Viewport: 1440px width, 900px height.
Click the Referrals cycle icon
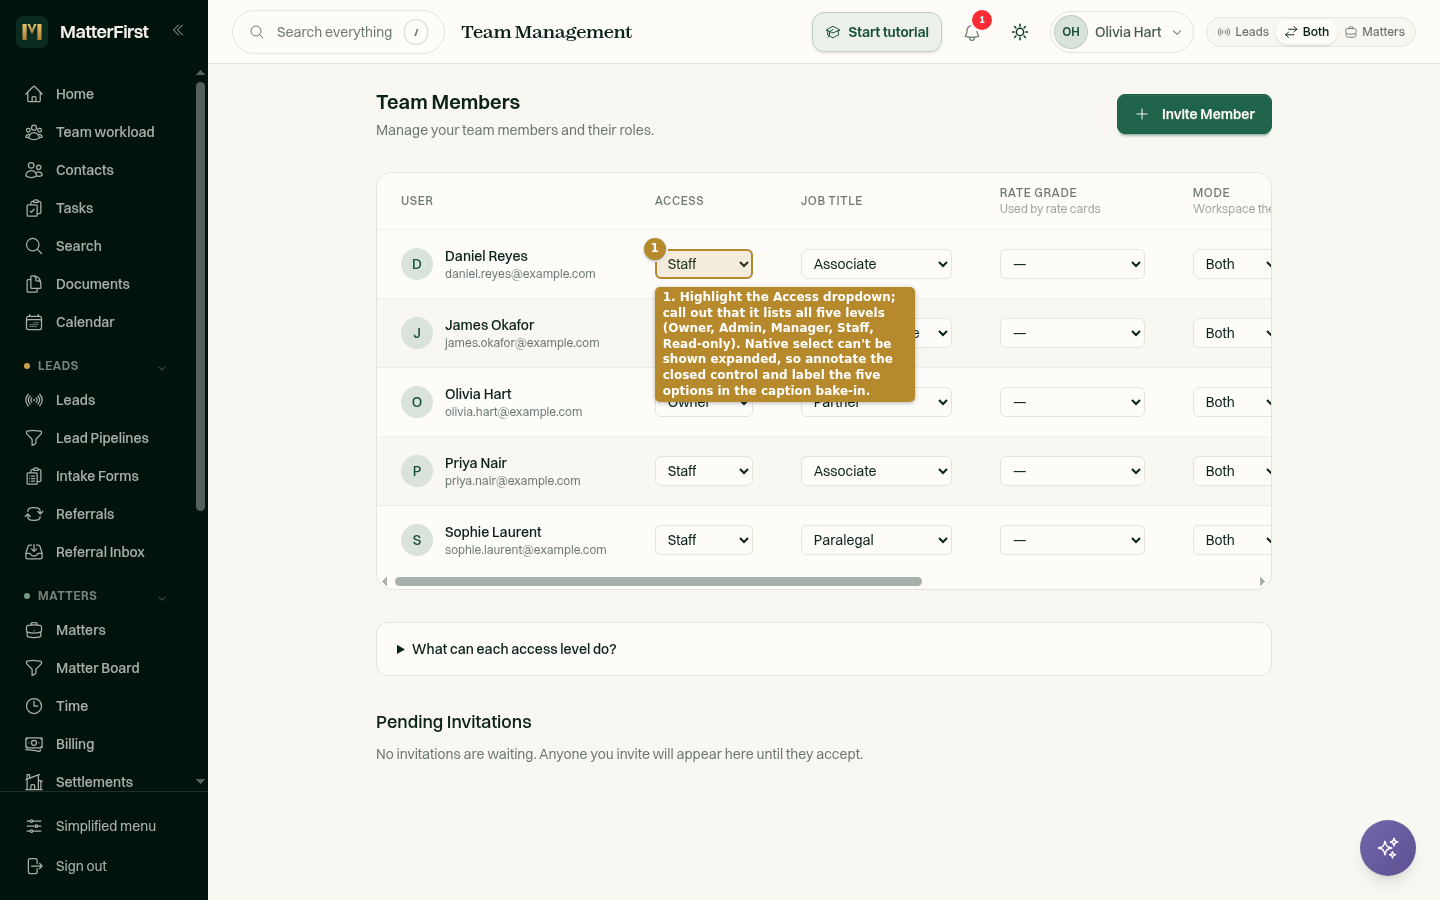[34, 514]
